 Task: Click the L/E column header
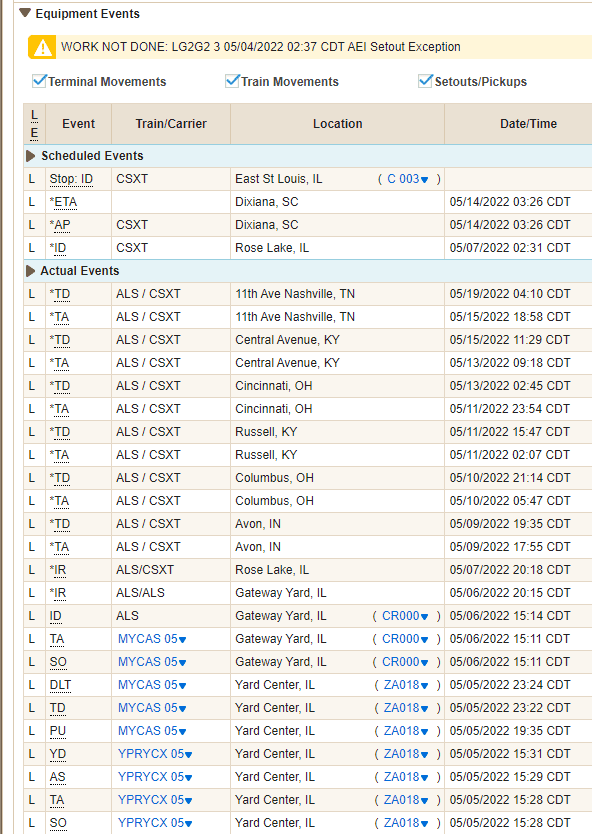pos(35,124)
